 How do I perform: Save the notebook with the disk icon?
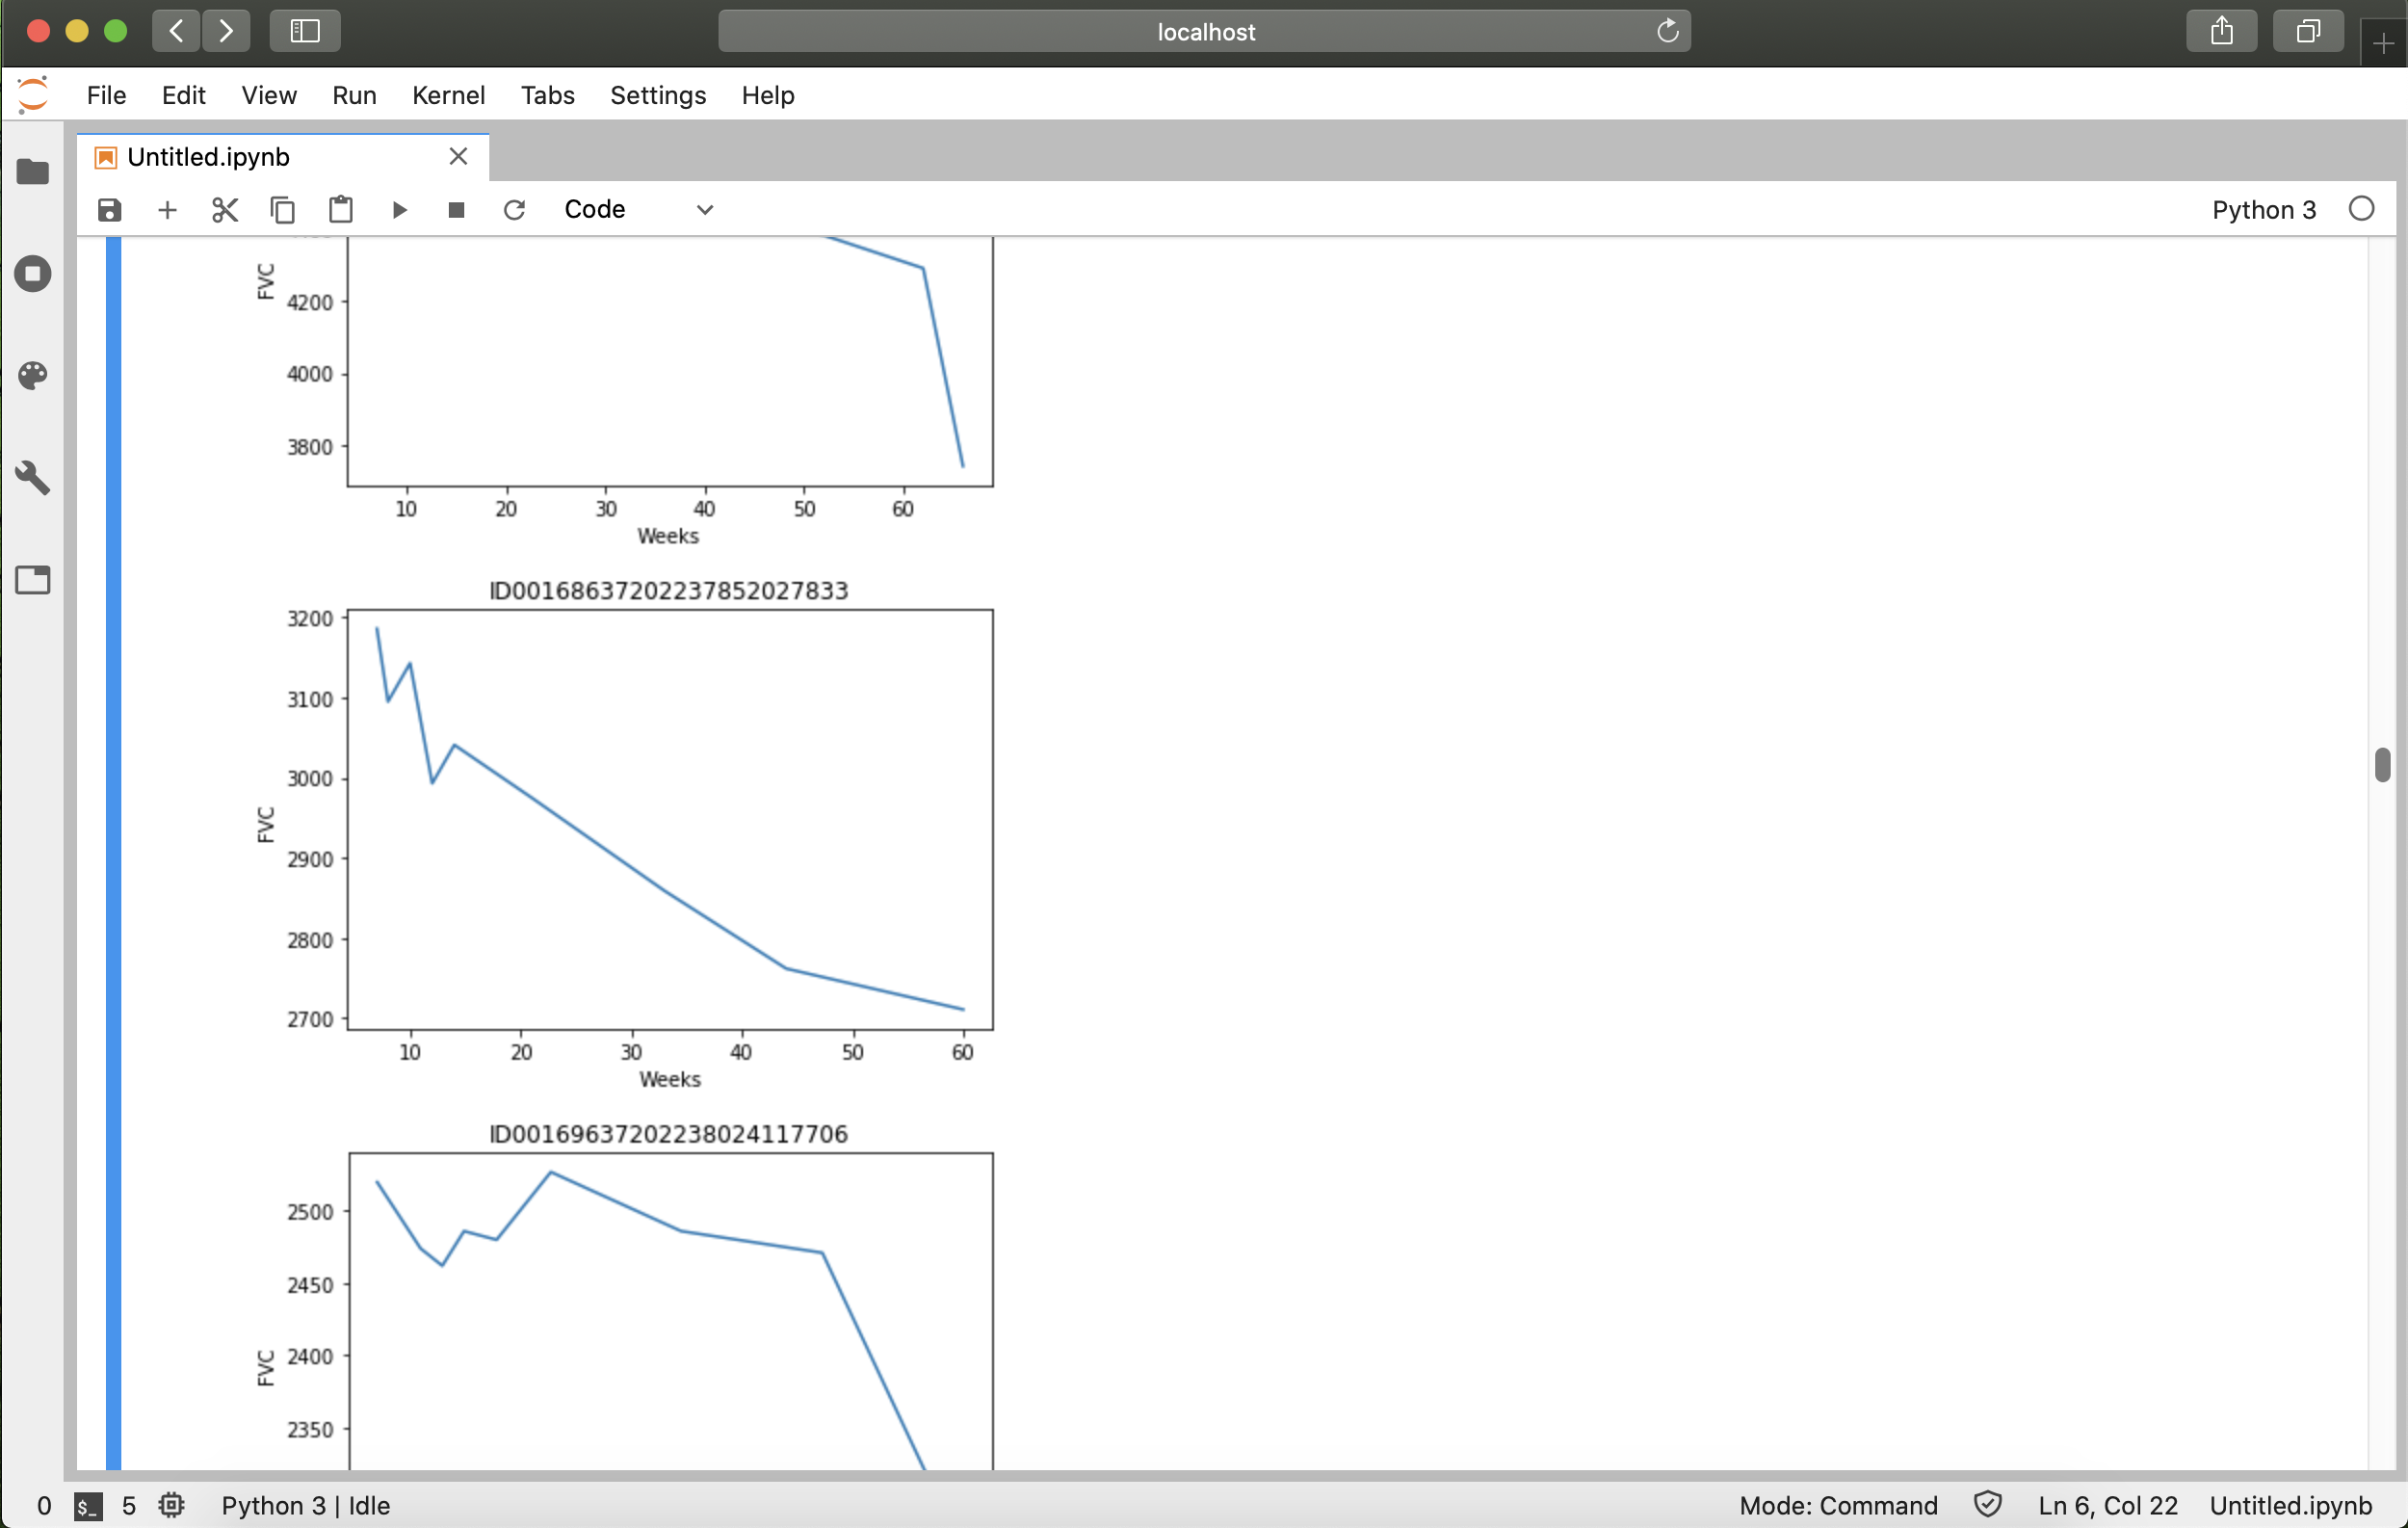coord(109,210)
